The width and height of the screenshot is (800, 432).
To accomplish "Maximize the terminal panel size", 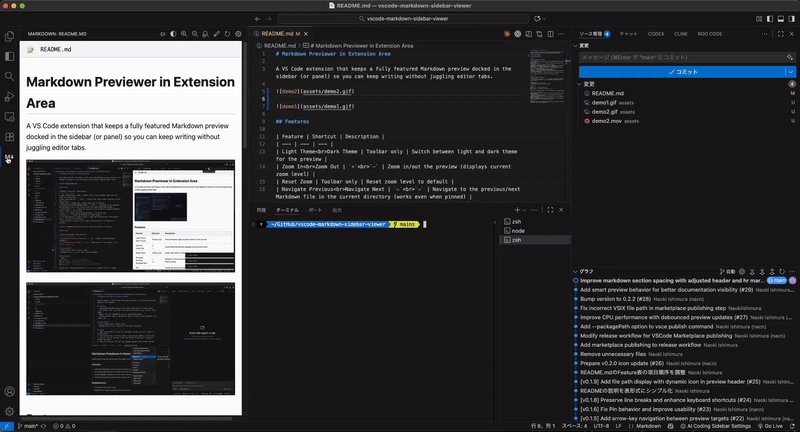I will click(550, 210).
